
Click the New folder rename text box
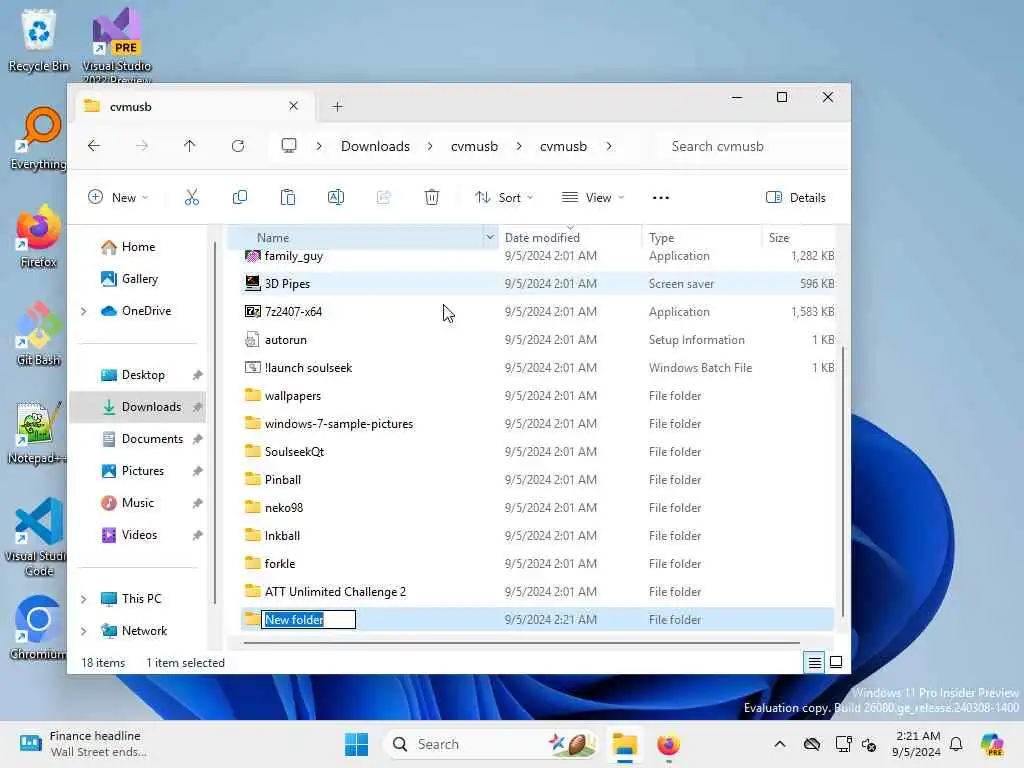pos(308,620)
